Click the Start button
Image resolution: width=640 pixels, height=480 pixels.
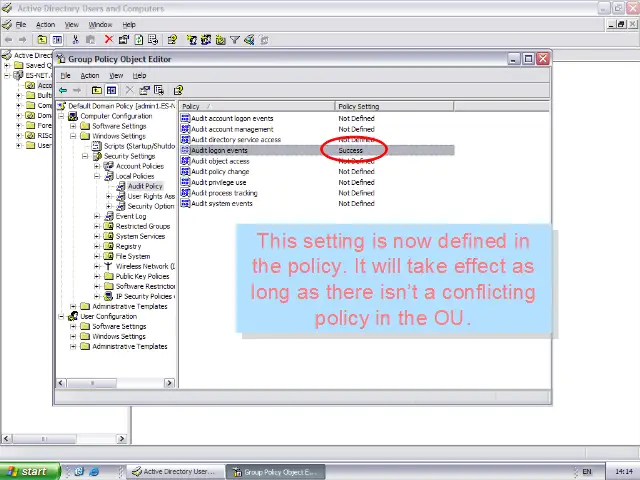click(x=29, y=471)
